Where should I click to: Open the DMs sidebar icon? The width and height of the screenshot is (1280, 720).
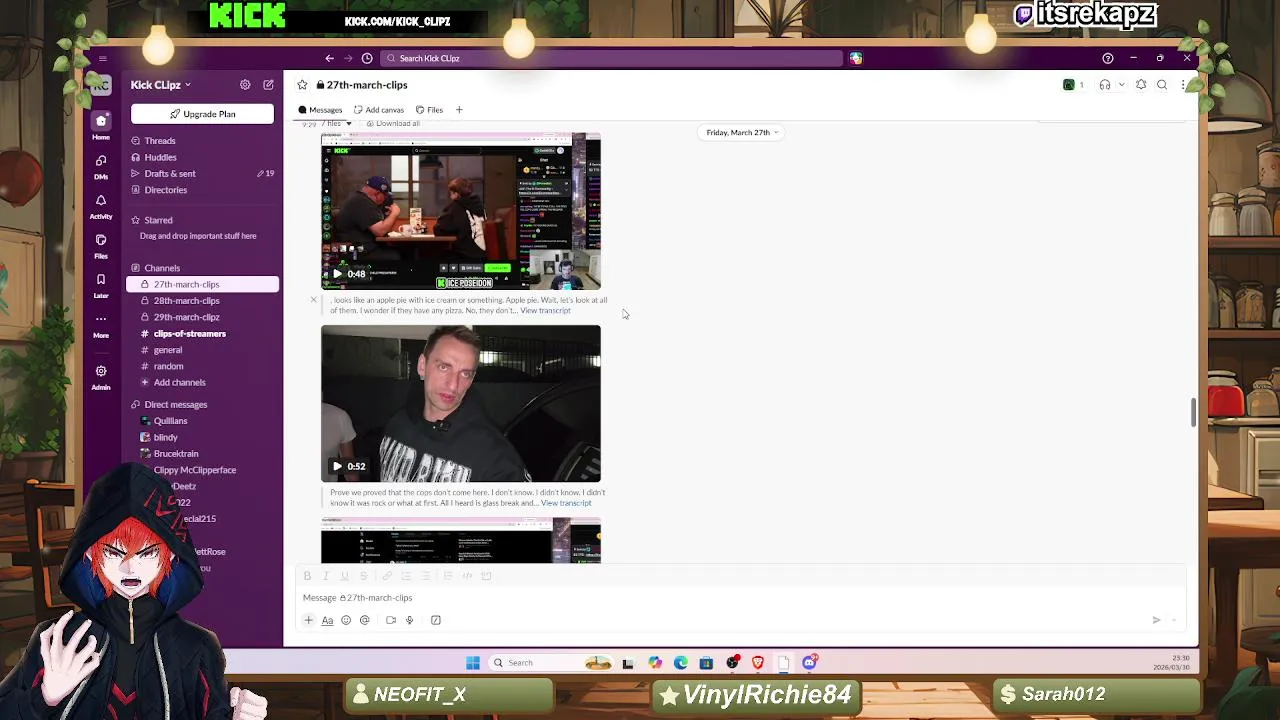(x=101, y=166)
